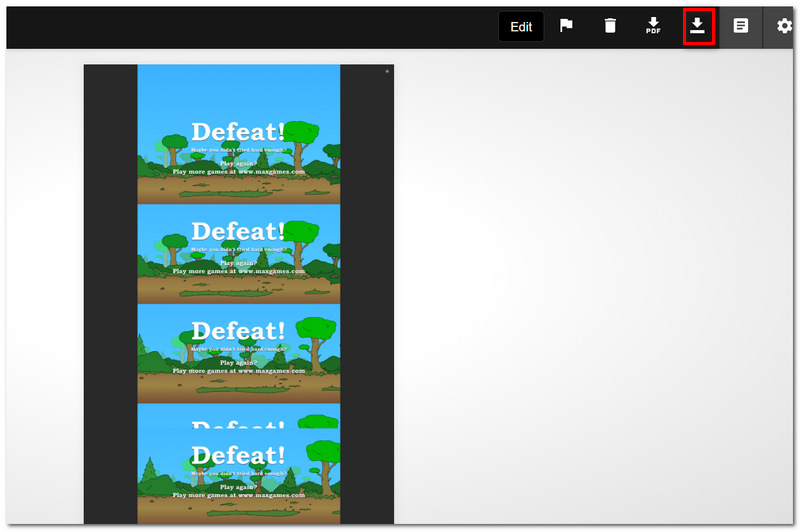Viewport: 800px width, 531px height.
Task: Click the download arrow icon
Action: (697, 26)
